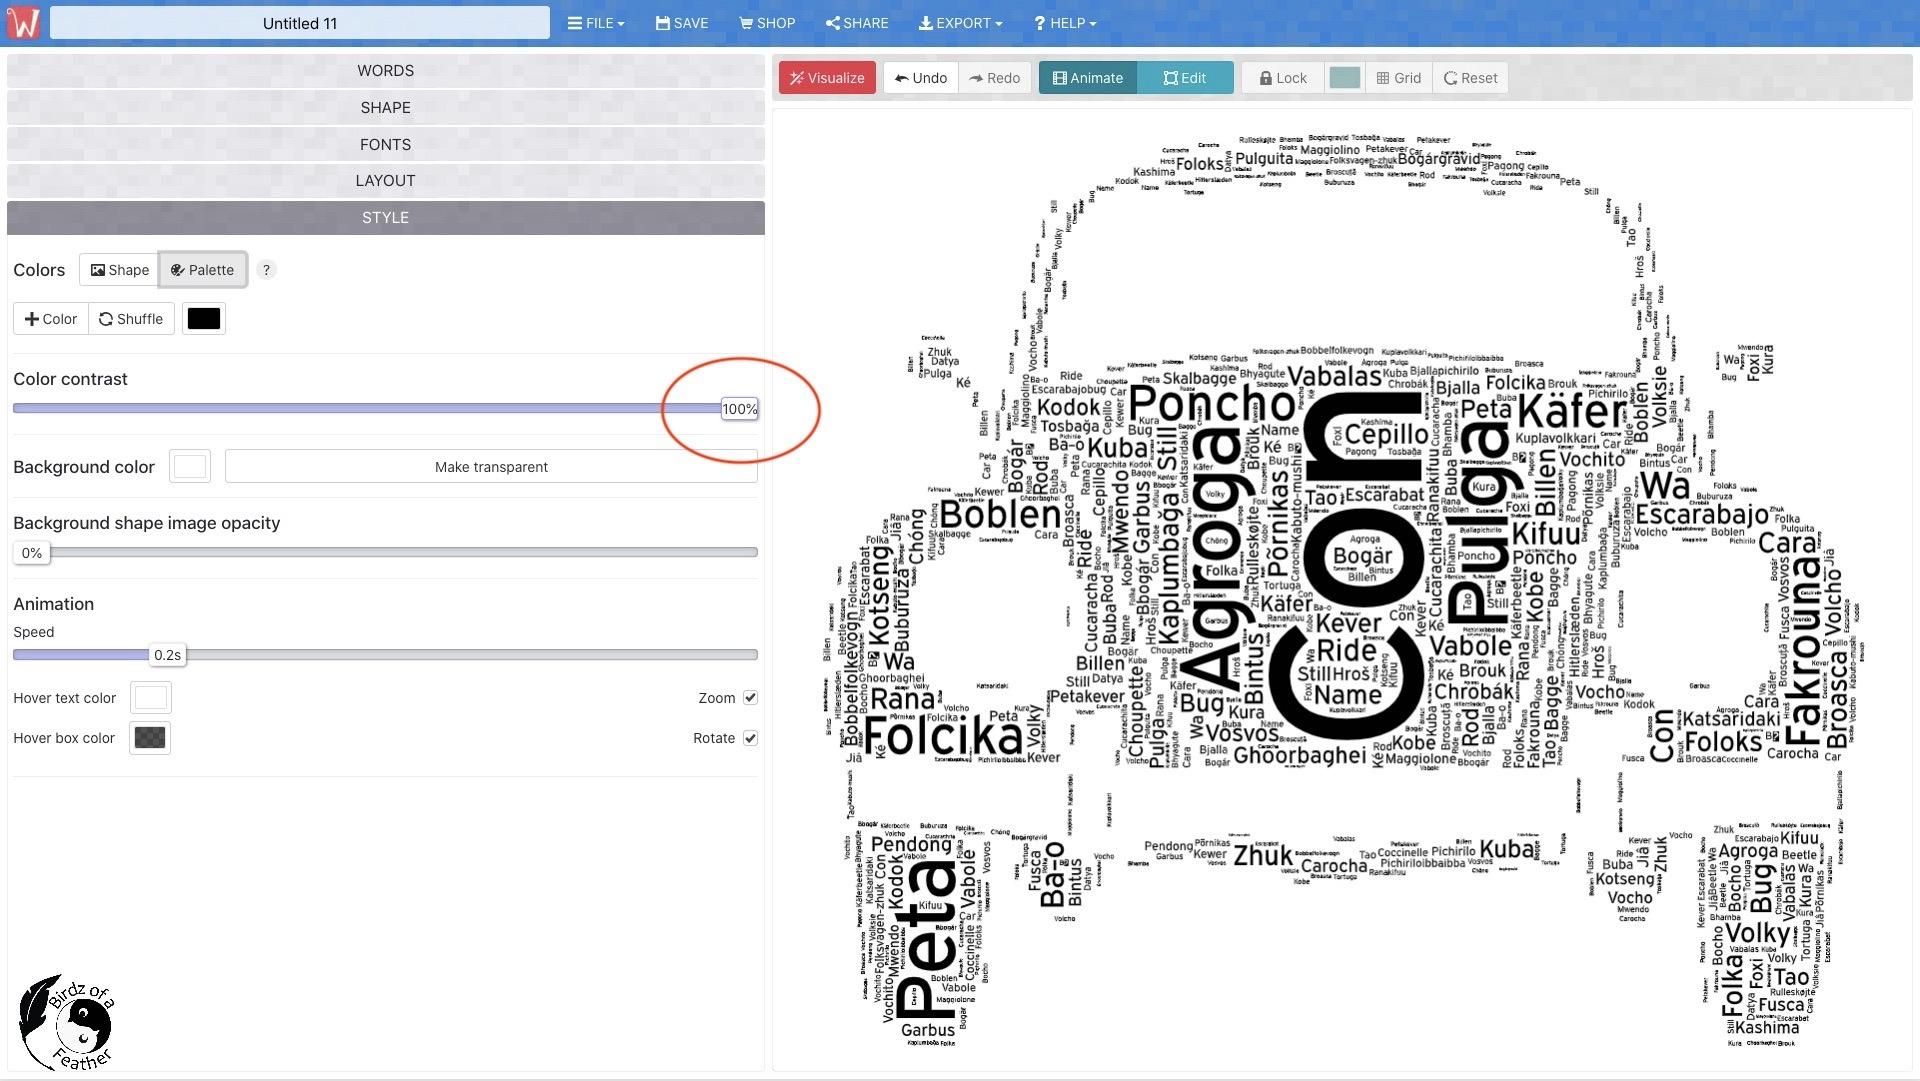The height and width of the screenshot is (1081, 1920).
Task: Click Make transparent button
Action: (x=491, y=467)
